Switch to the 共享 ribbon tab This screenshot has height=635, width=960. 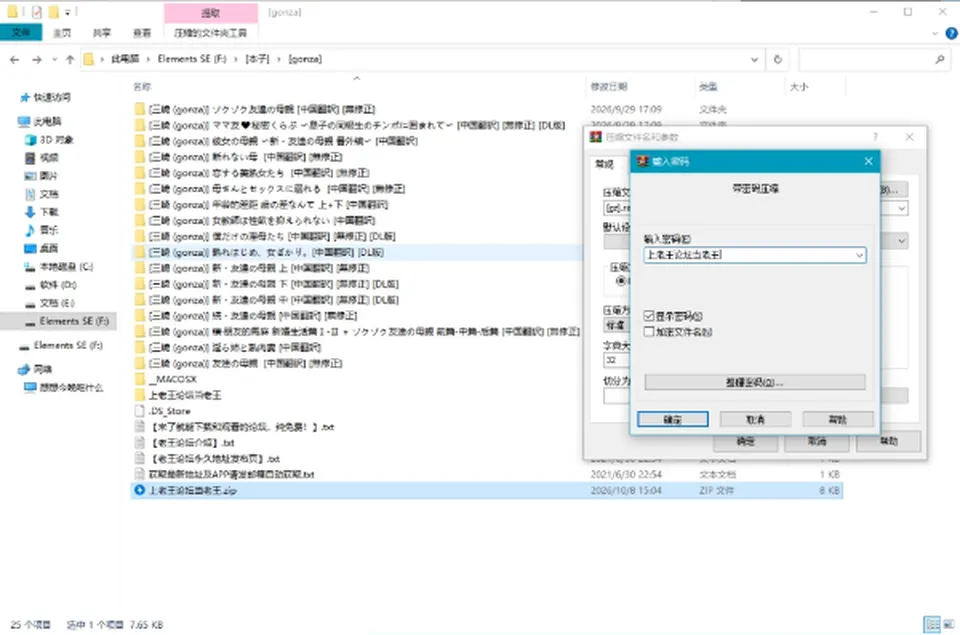102,33
